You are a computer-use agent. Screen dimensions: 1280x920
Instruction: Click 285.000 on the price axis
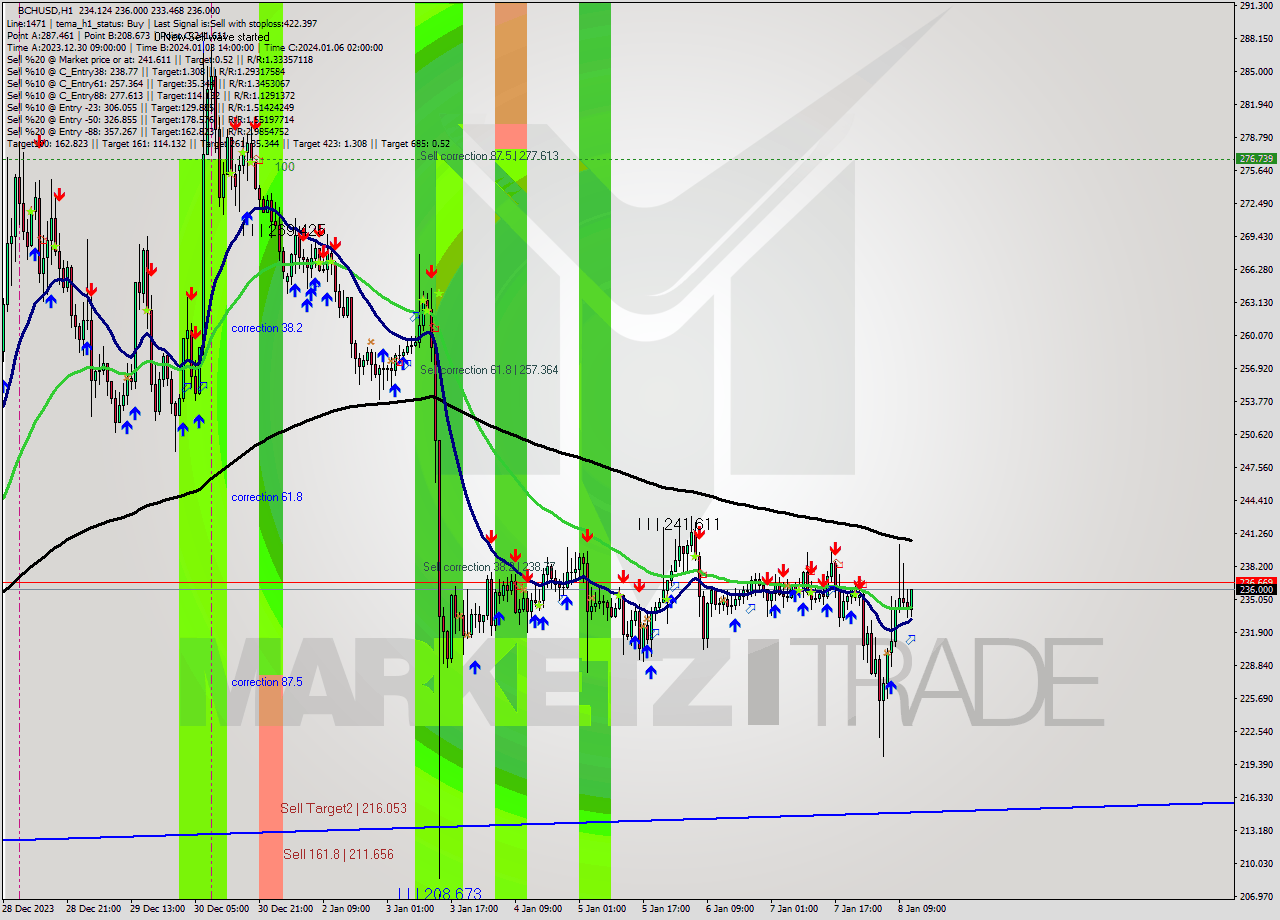point(1255,72)
